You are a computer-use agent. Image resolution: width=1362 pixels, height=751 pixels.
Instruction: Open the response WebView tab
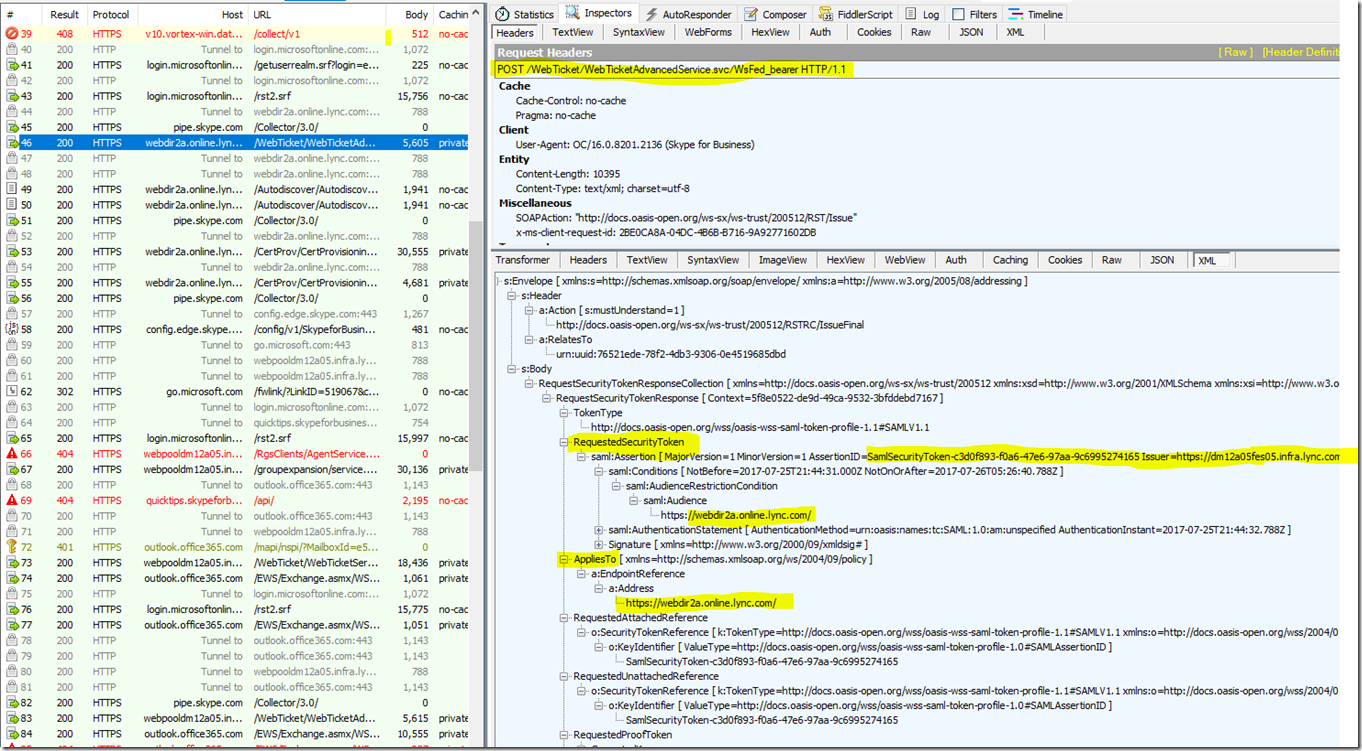(905, 260)
